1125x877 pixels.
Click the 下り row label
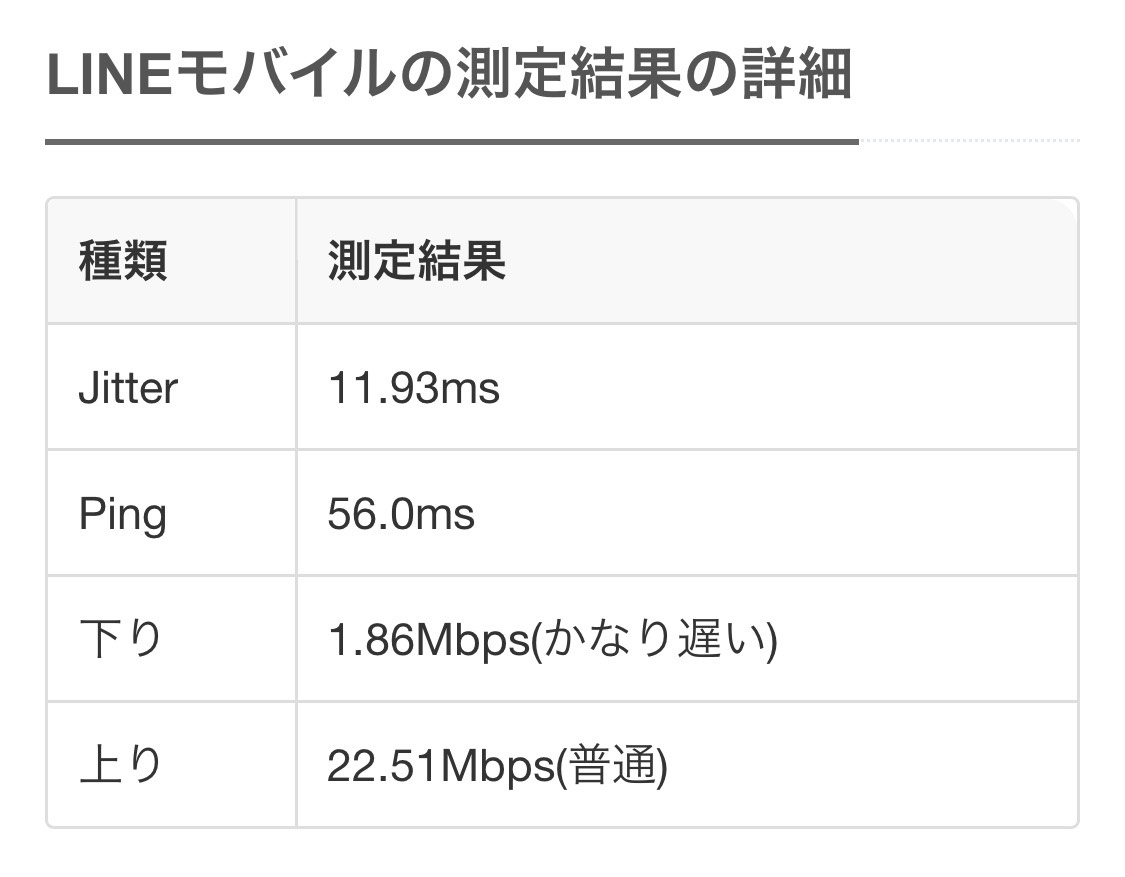(x=121, y=639)
